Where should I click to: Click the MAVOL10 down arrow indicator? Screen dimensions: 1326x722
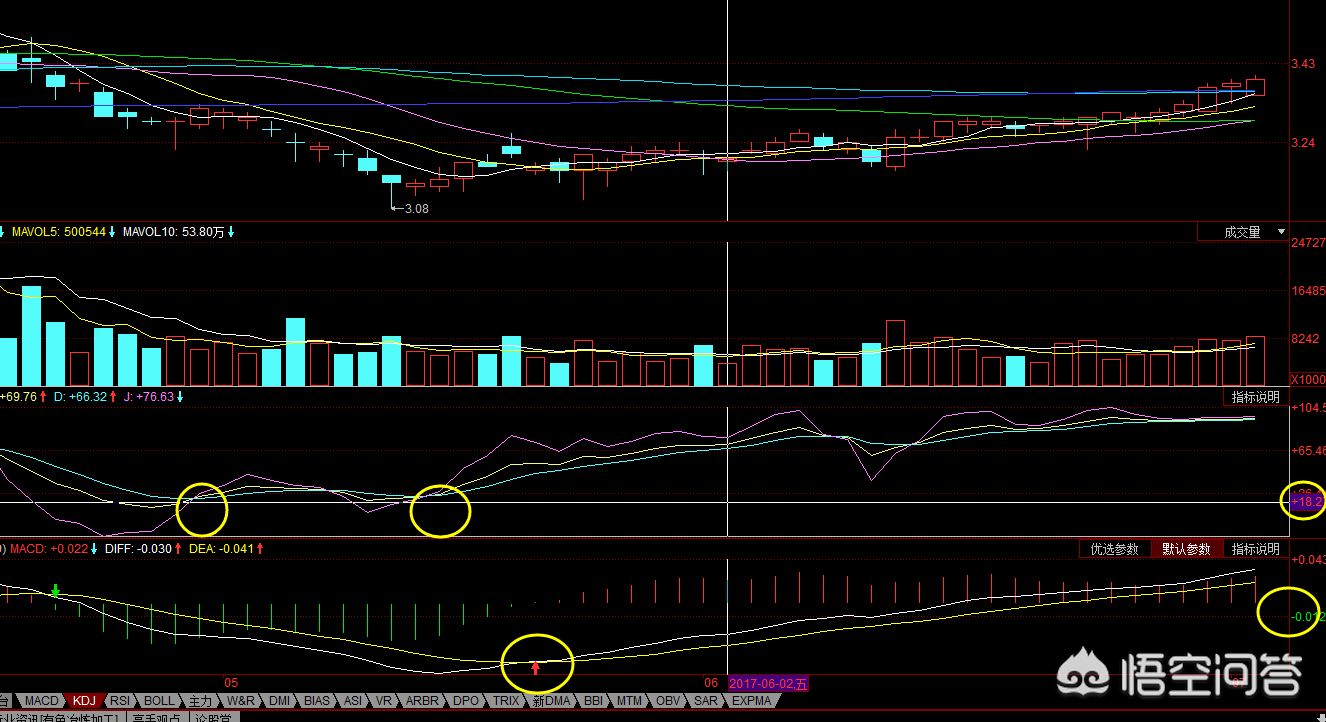(231, 232)
